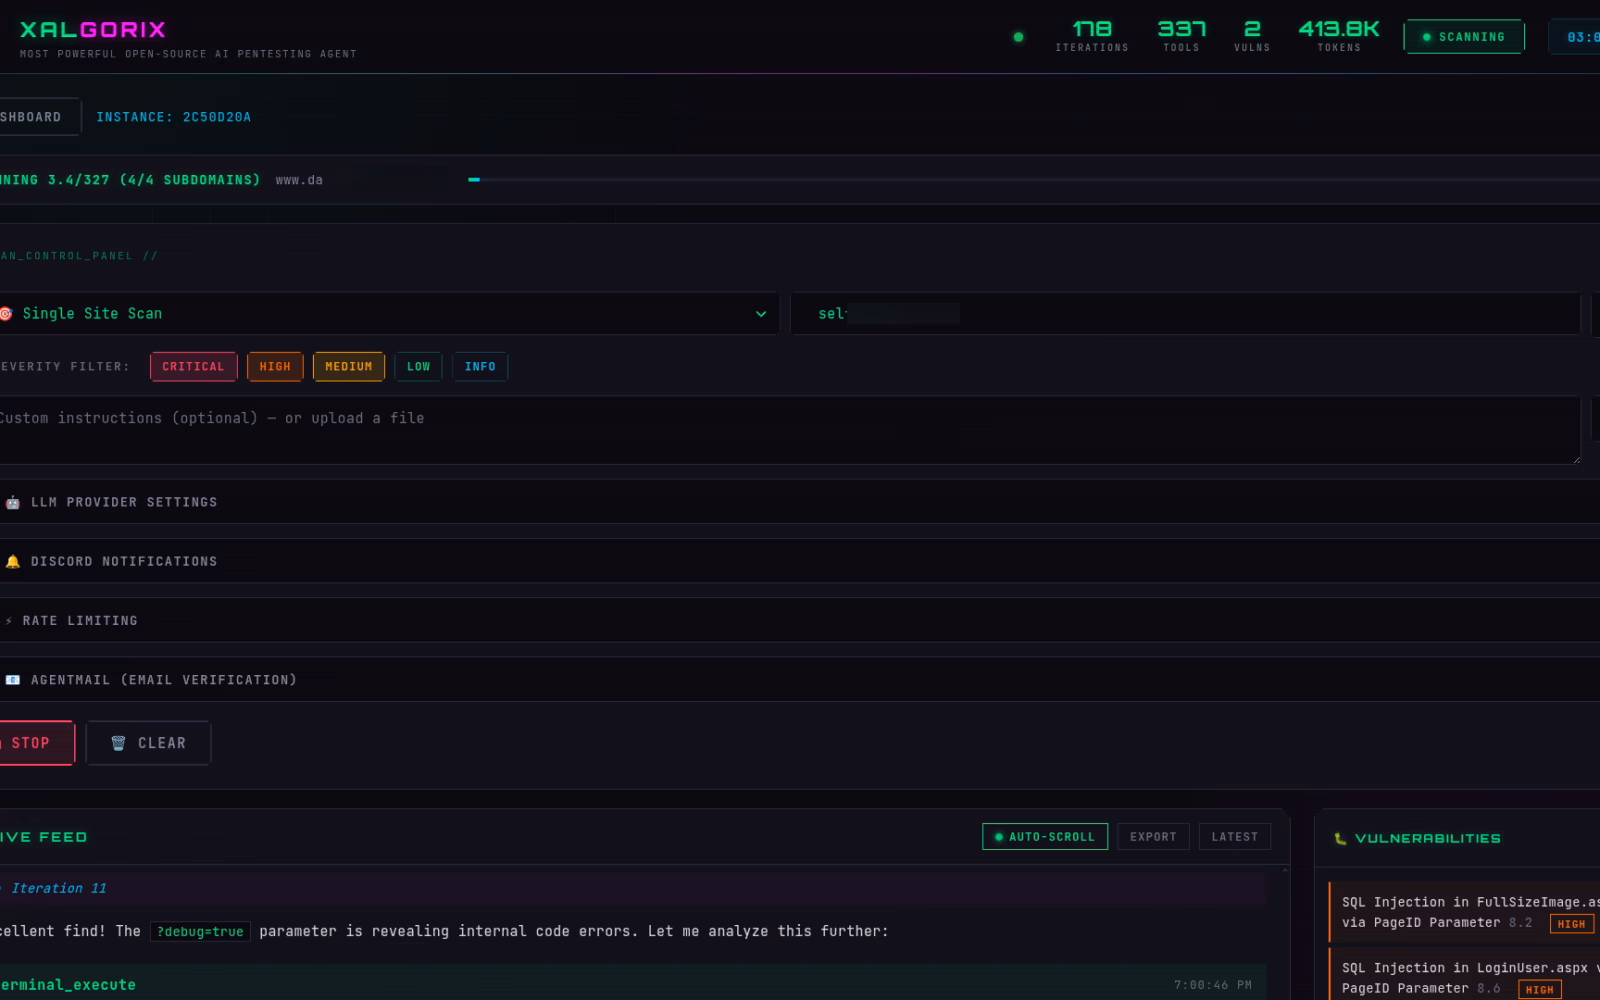
Task: Click the green status dot near Iterations
Action: click(1018, 37)
